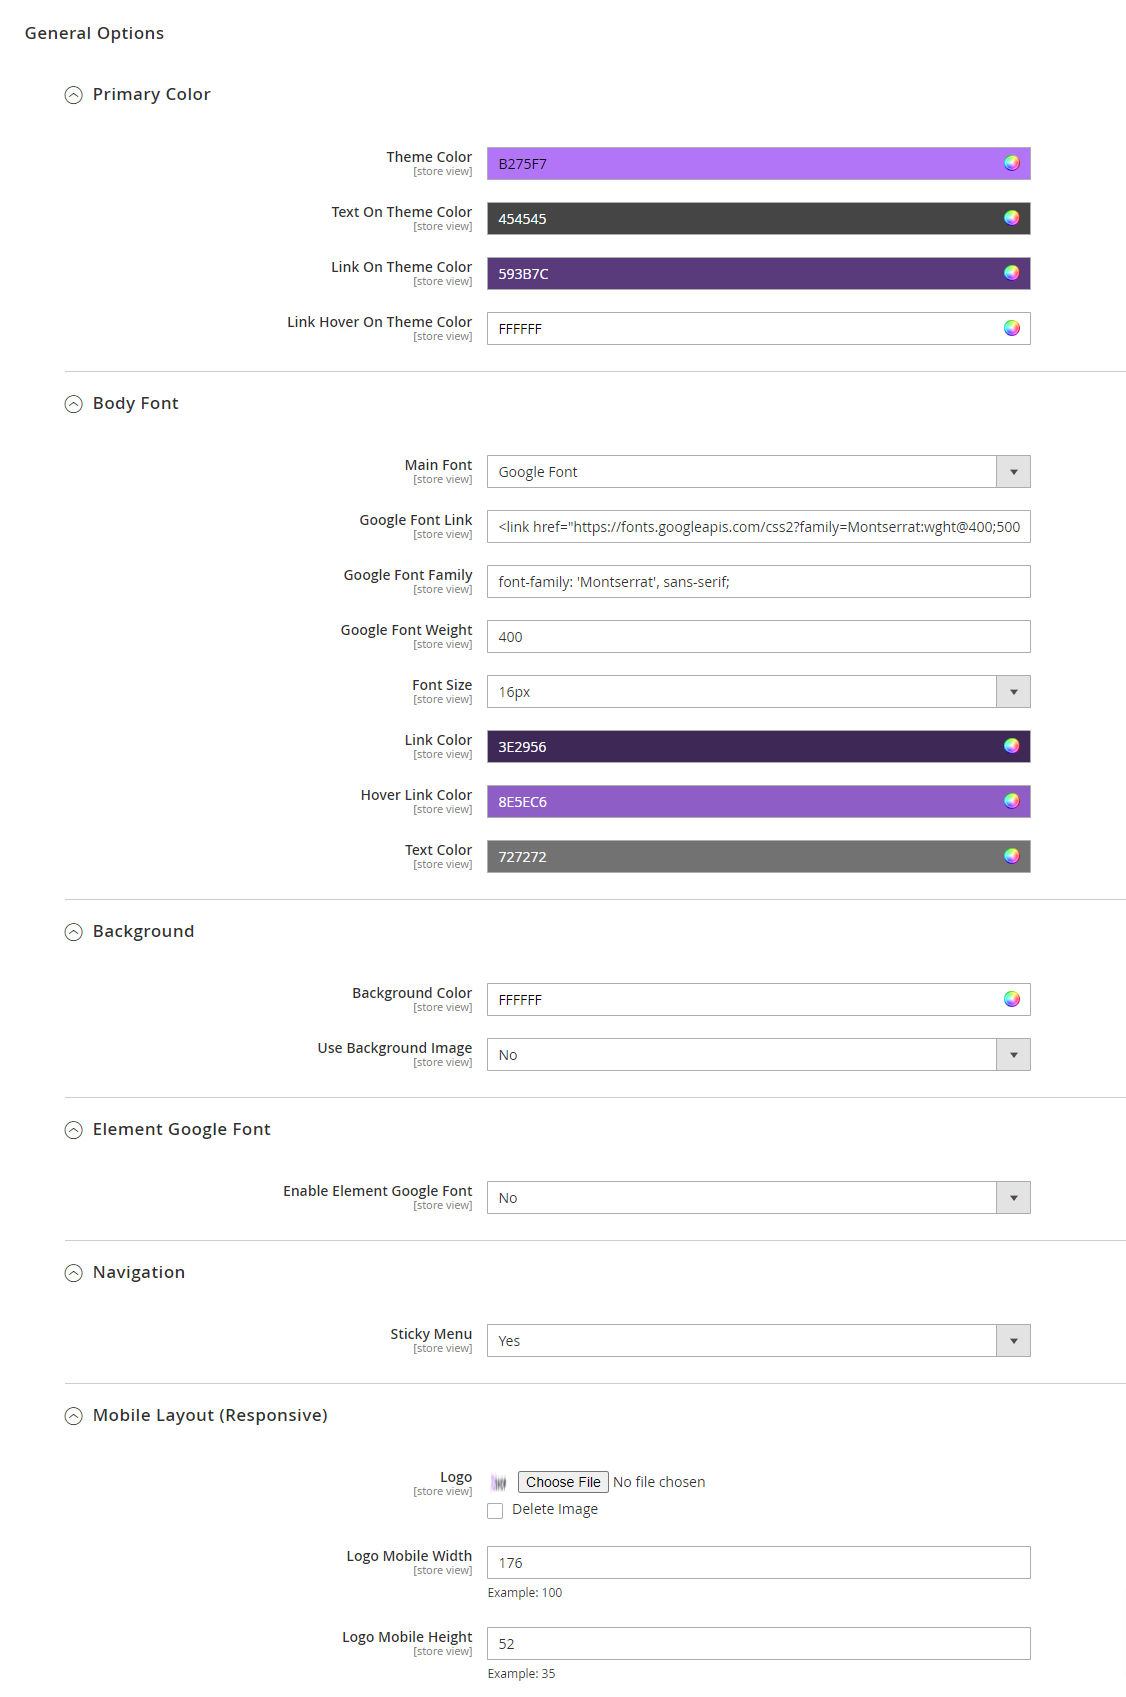This screenshot has height=1697, width=1126.
Task: Open color picker for Text Color
Action: (1011, 856)
